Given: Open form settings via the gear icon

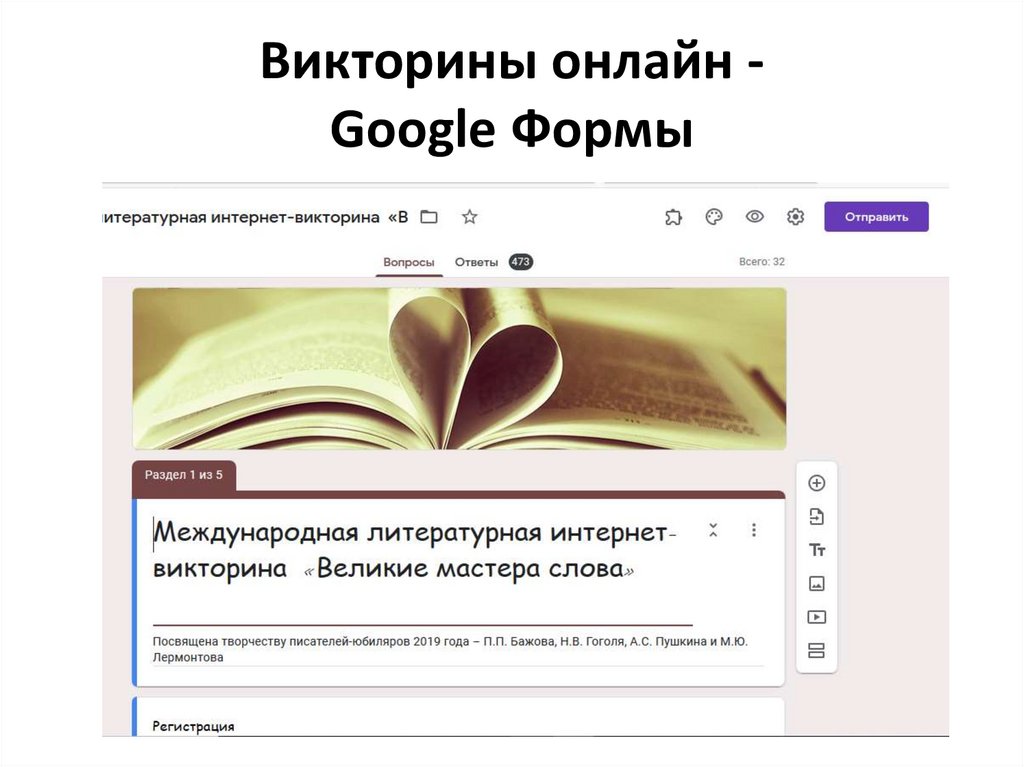Looking at the screenshot, I should click(x=795, y=216).
